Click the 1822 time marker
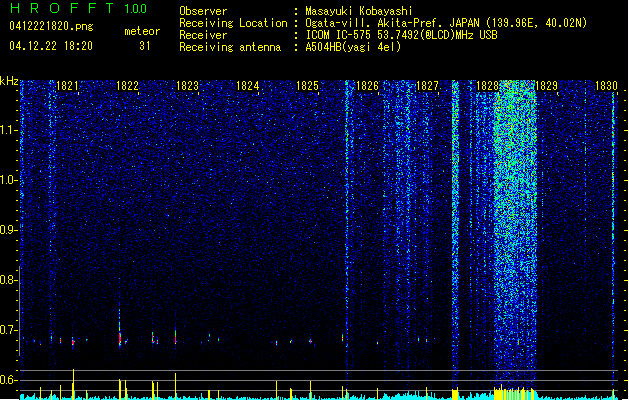This screenshot has width=629, height=400. (127, 86)
